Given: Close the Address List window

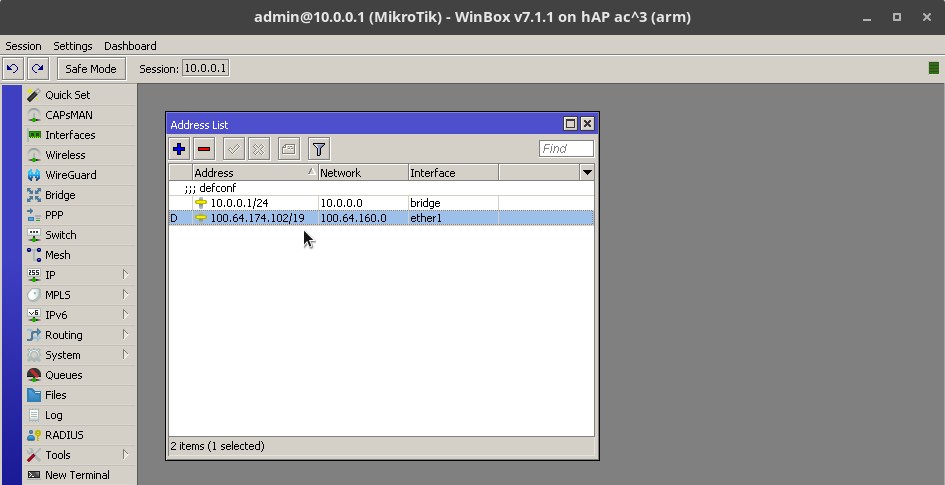Looking at the screenshot, I should point(587,124).
